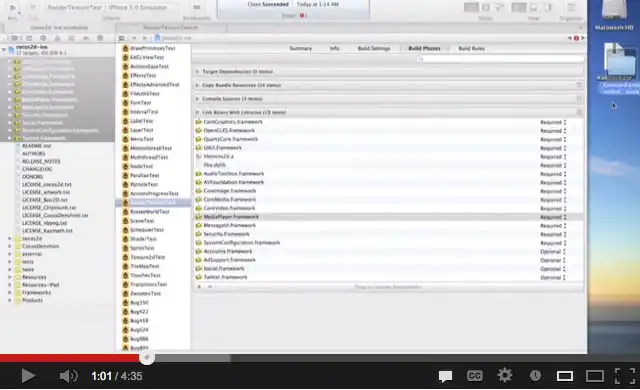
Task: Mute the video volume speaker icon
Action: [68, 376]
